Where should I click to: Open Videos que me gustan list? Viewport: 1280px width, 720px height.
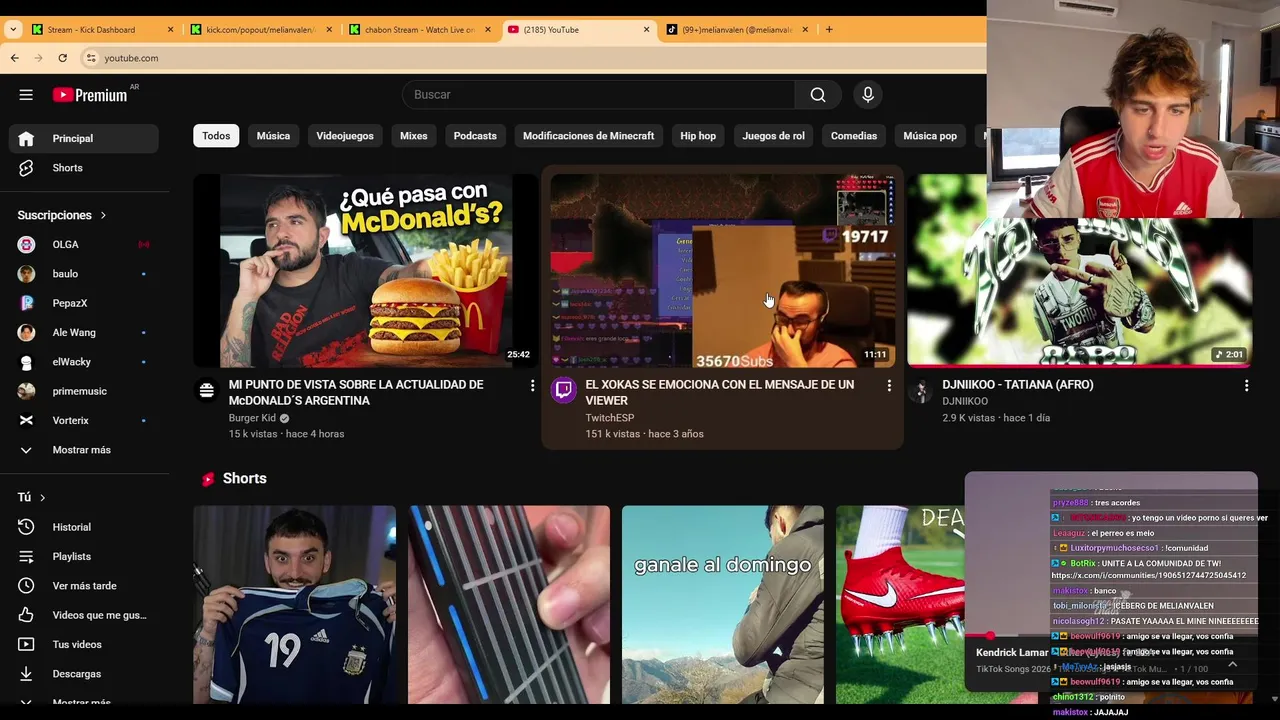click(84, 615)
